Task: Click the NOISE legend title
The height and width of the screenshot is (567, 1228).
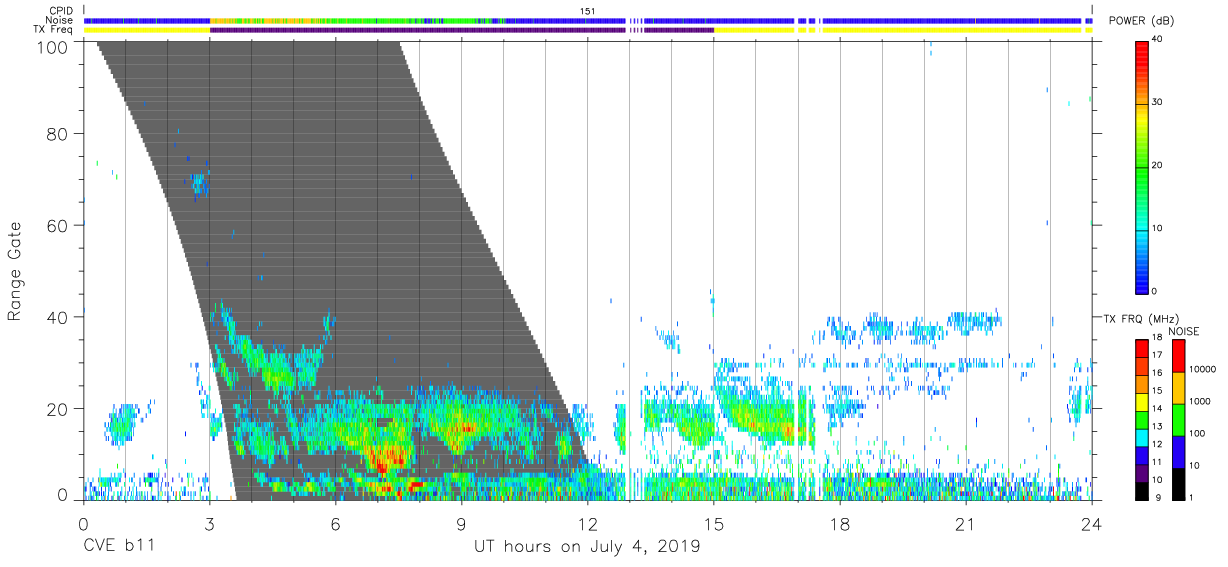Action: [x=1183, y=331]
